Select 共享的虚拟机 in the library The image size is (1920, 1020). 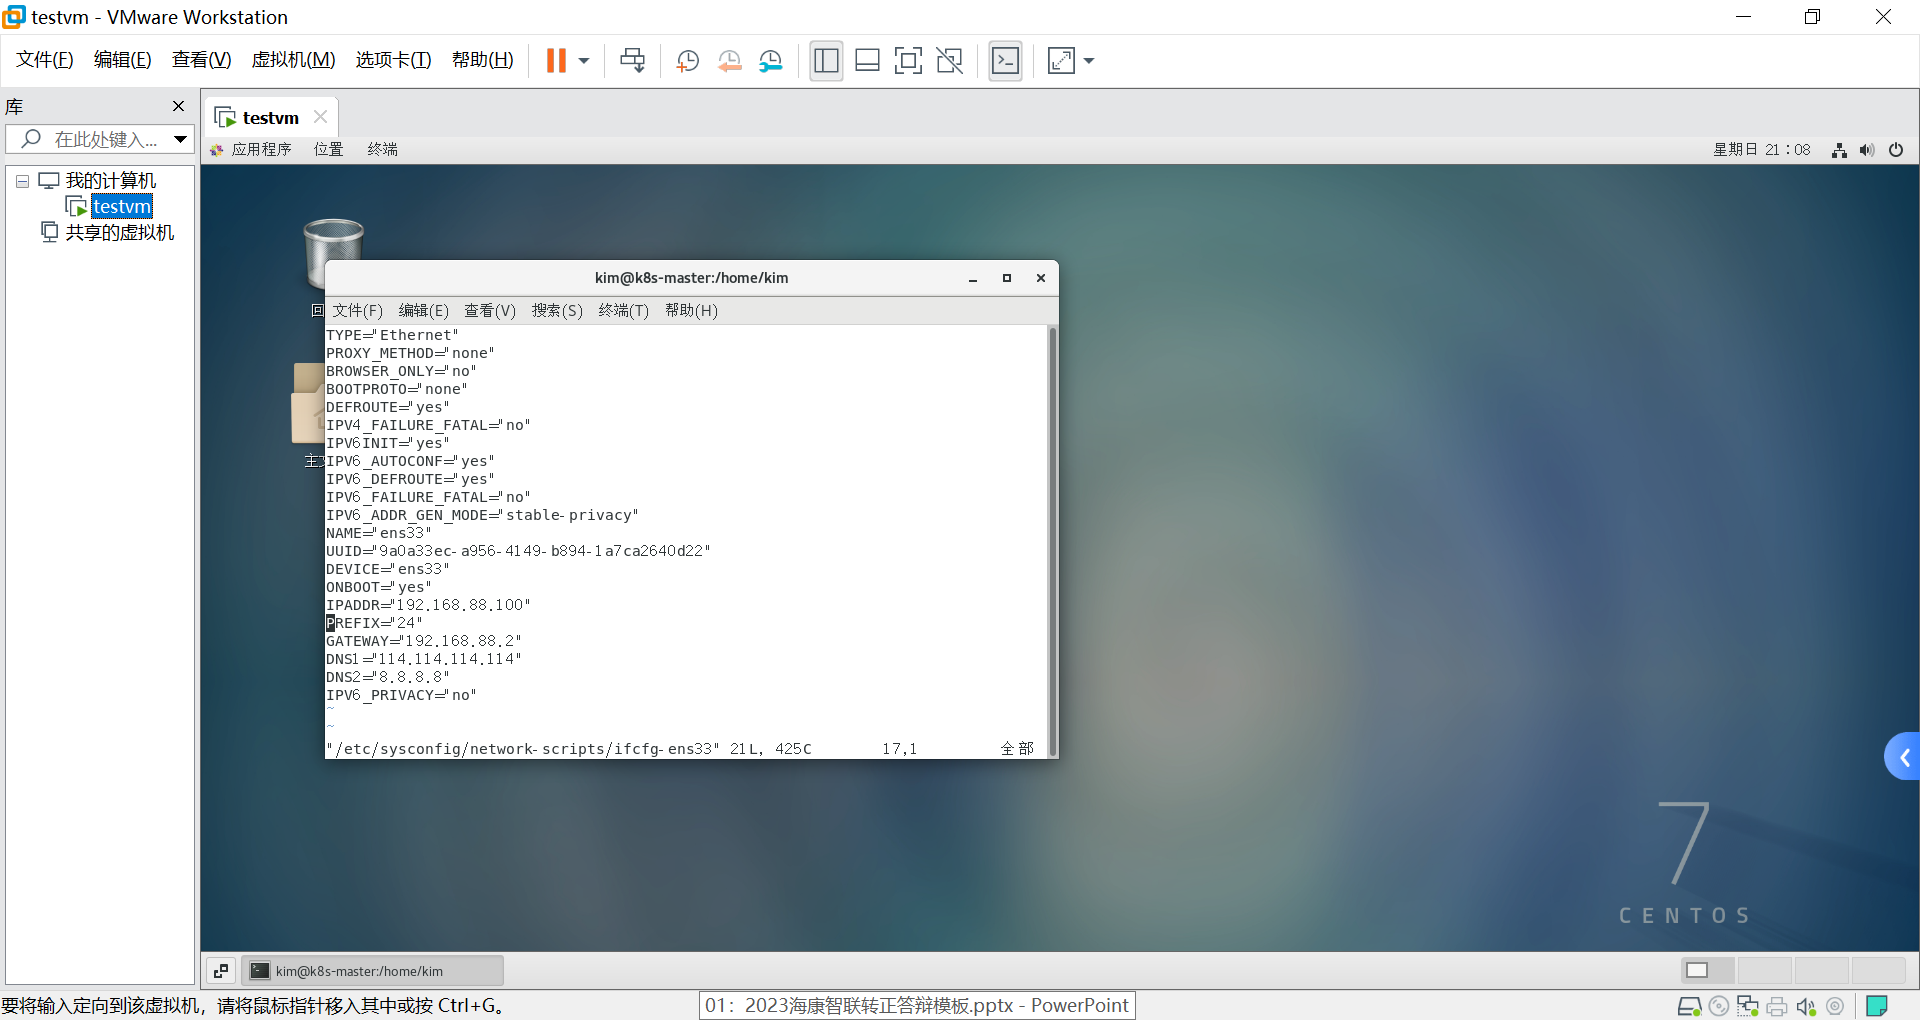click(119, 232)
